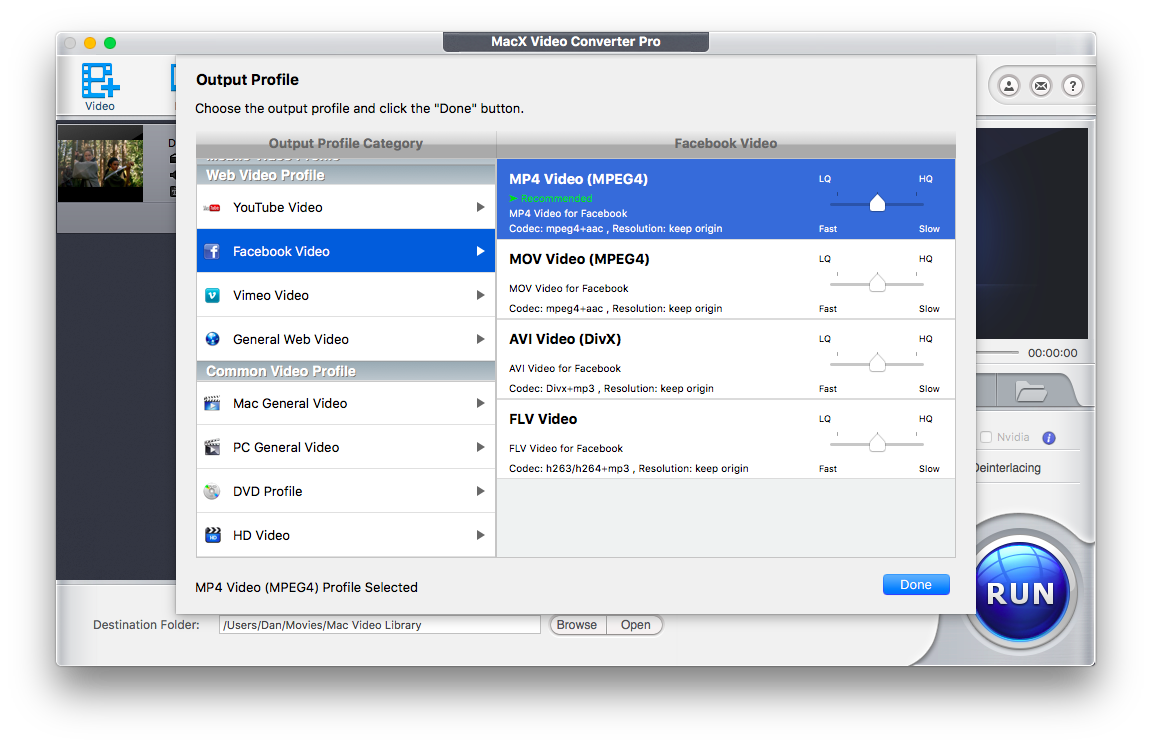Select HD Video category
1152x746 pixels.
point(346,535)
